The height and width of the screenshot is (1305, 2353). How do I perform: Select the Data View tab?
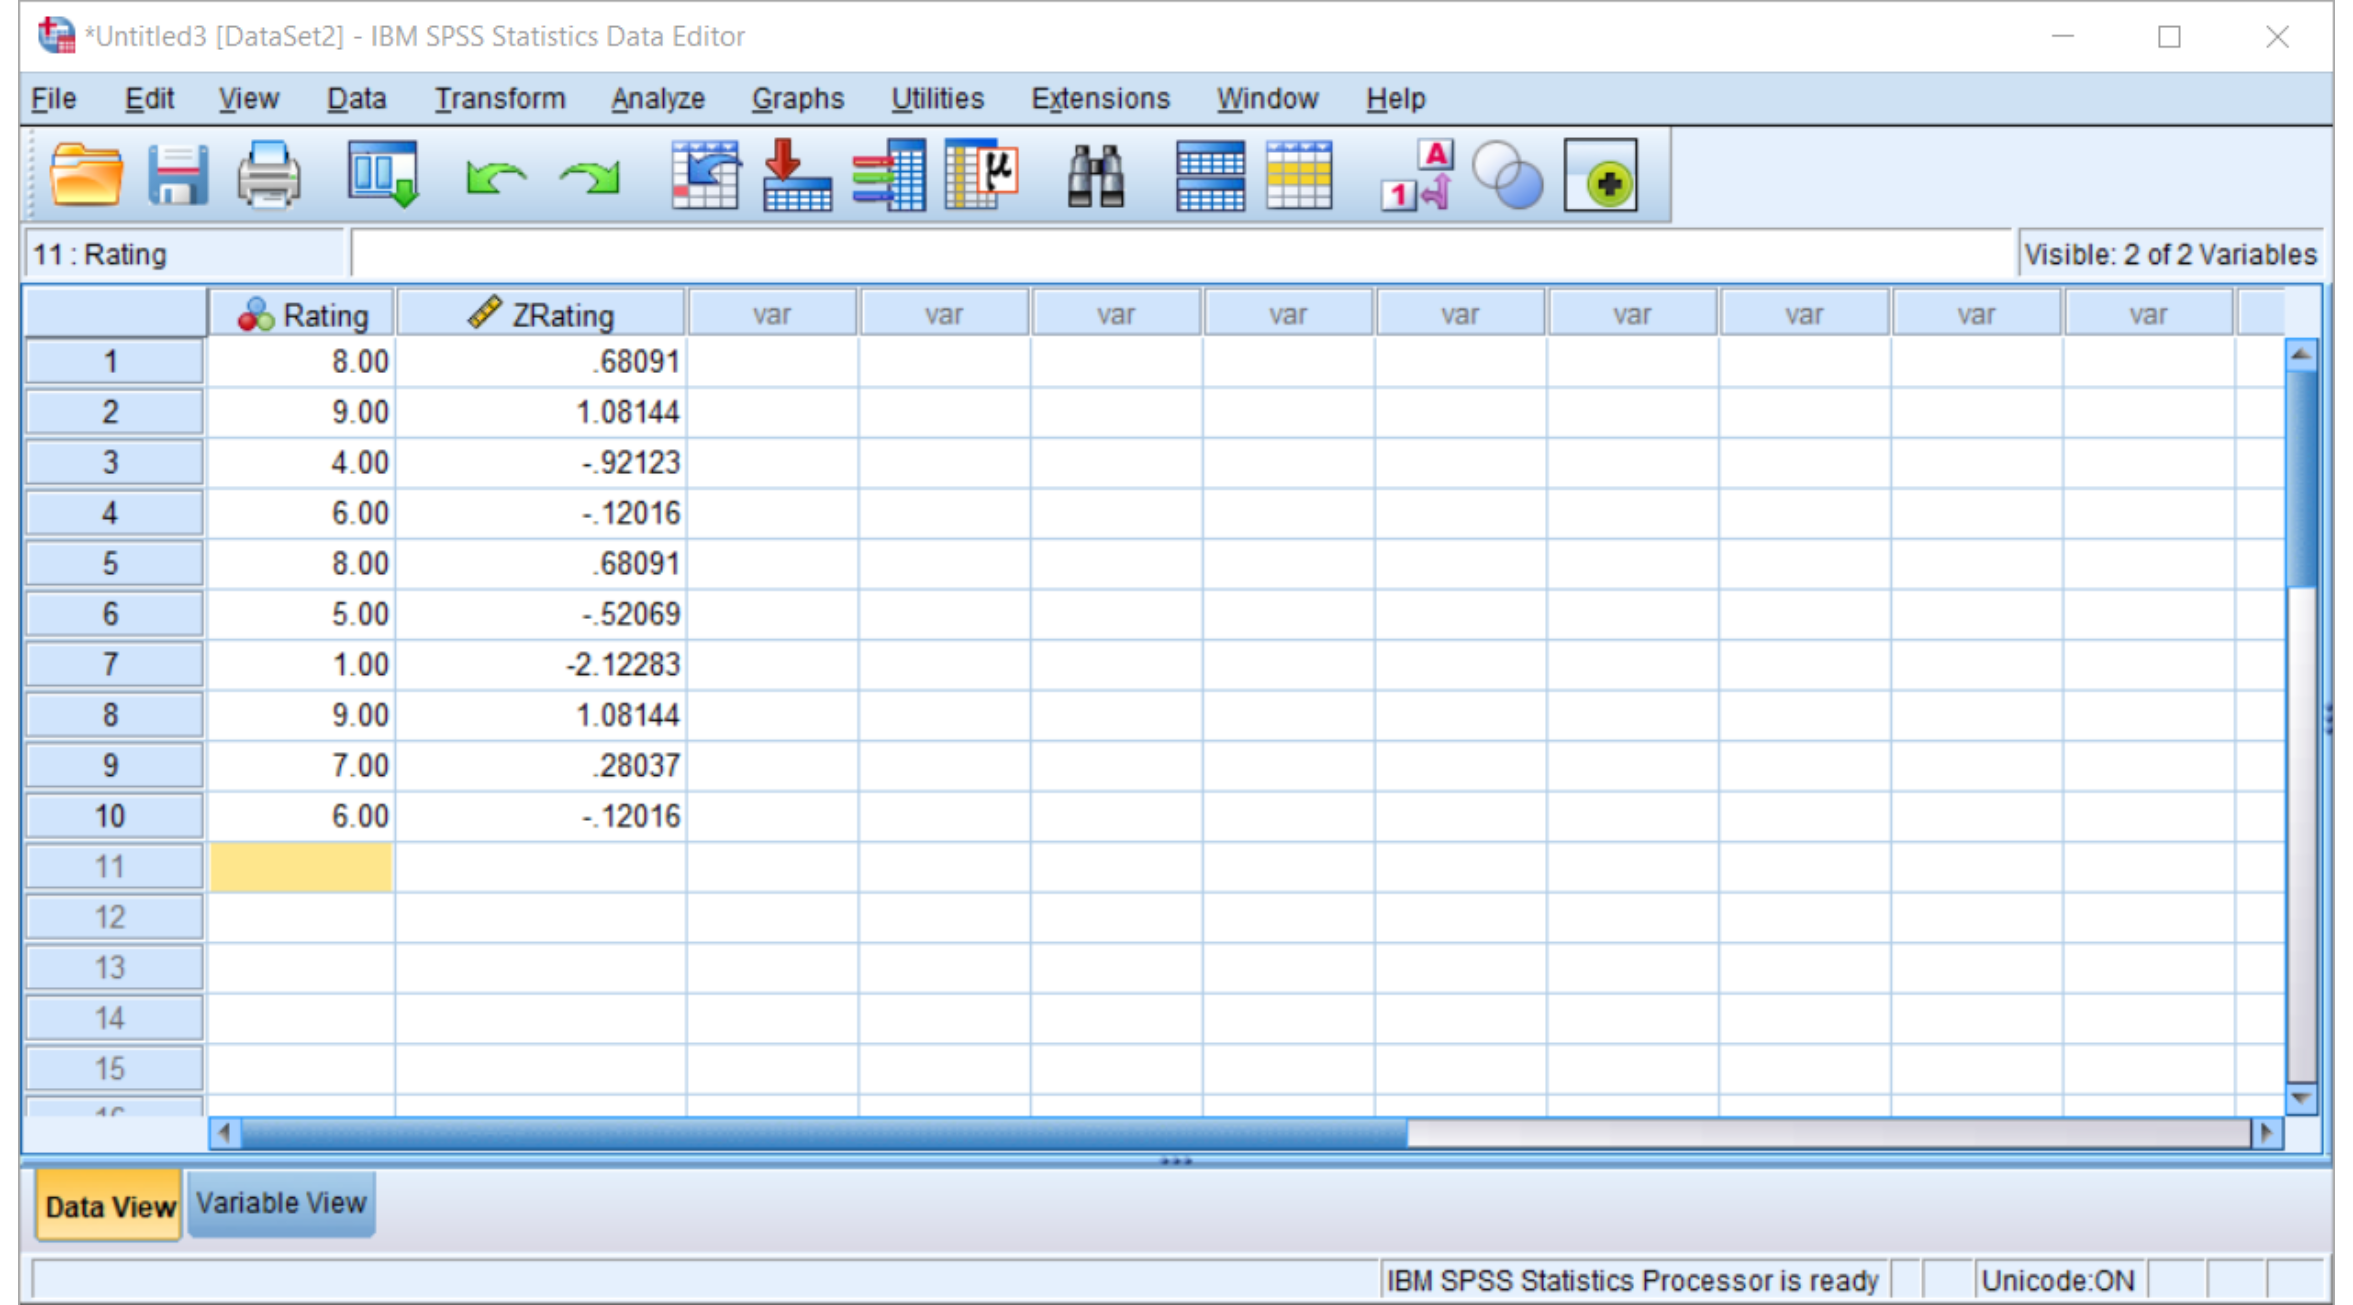click(x=110, y=1206)
